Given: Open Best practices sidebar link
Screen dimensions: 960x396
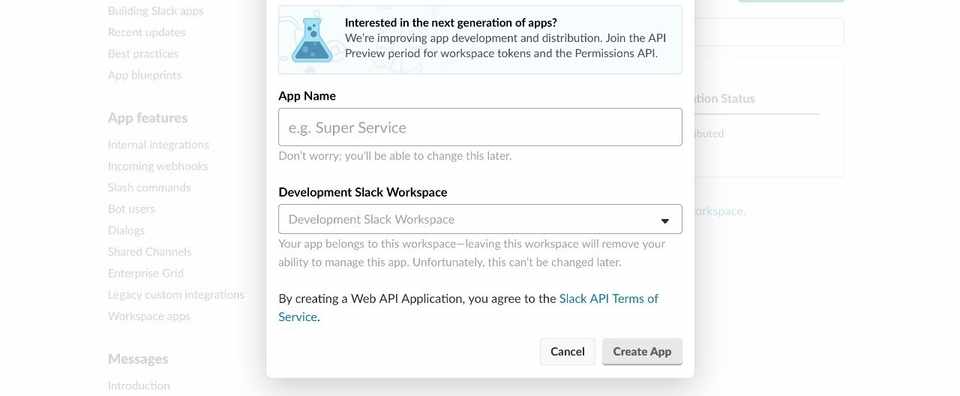Looking at the screenshot, I should coord(143,54).
